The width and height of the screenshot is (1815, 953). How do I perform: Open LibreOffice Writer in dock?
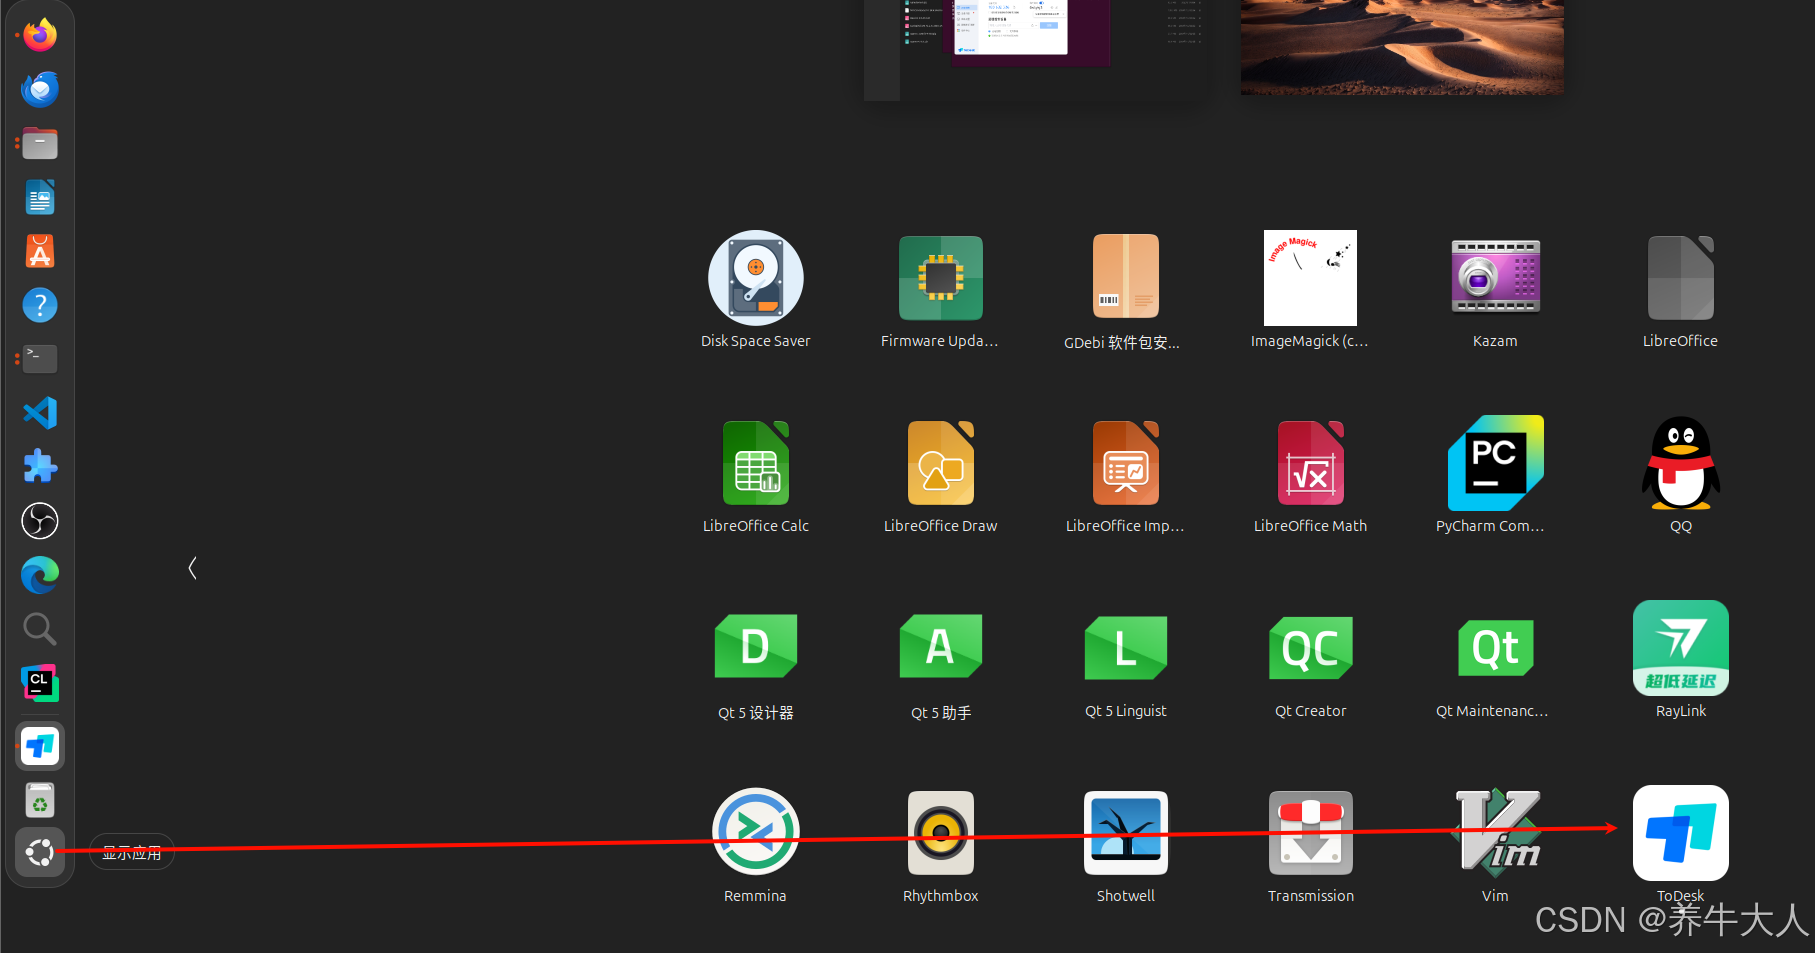click(x=40, y=197)
